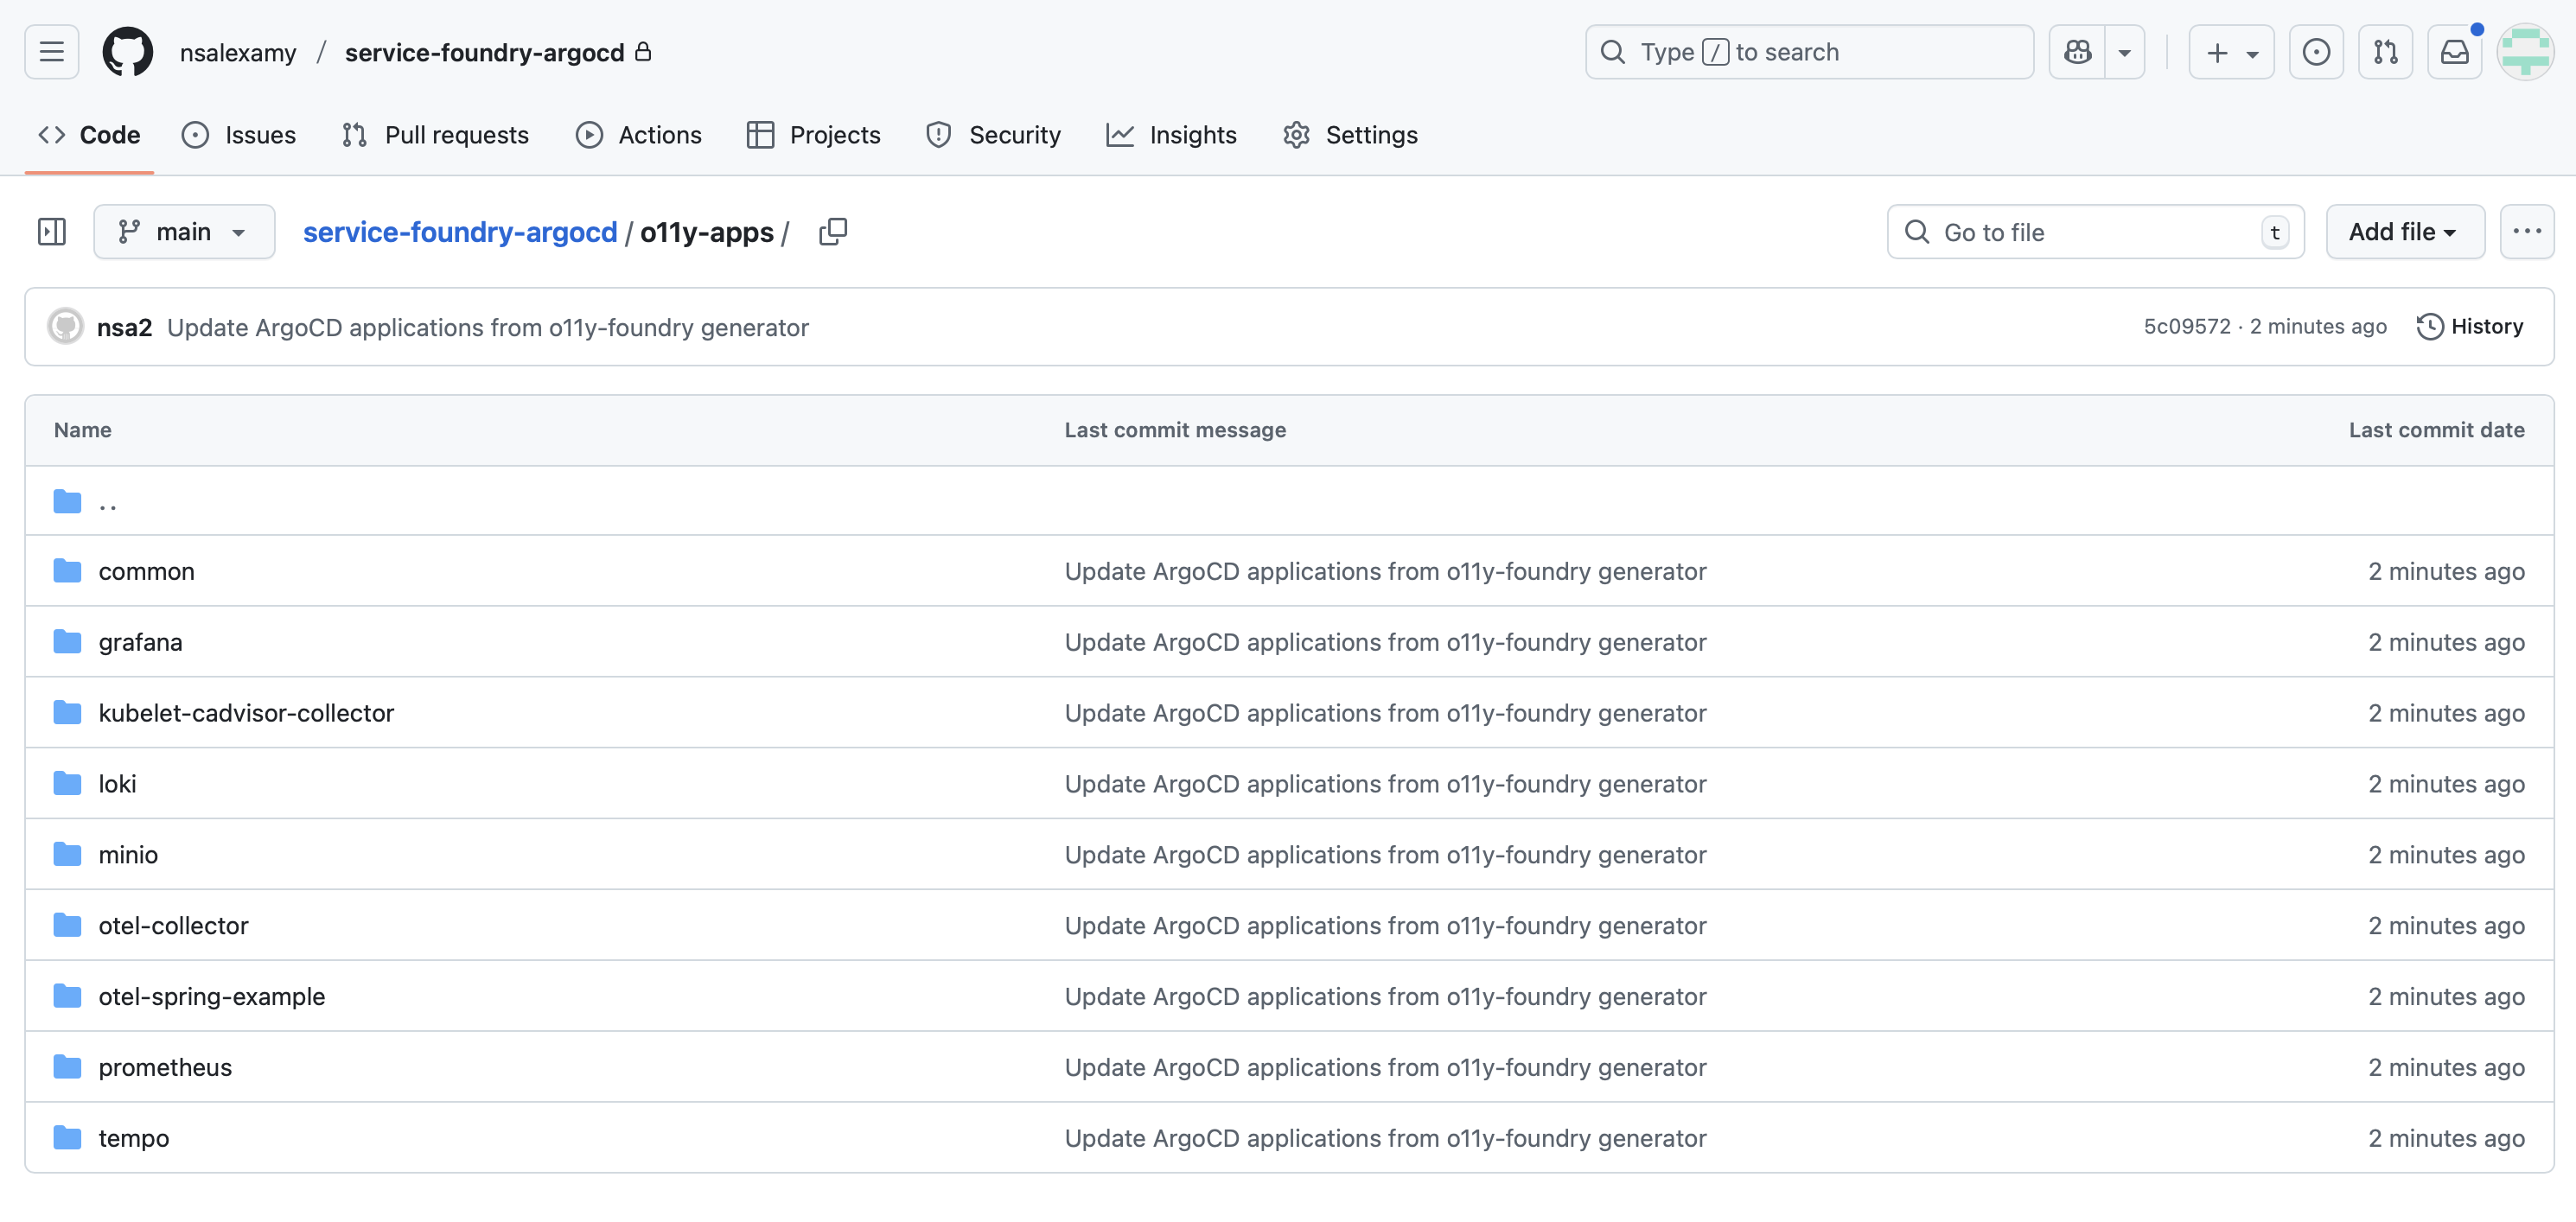Viewport: 2576px width, 1222px height.
Task: Open your pull requests icon in header
Action: (x=2385, y=52)
